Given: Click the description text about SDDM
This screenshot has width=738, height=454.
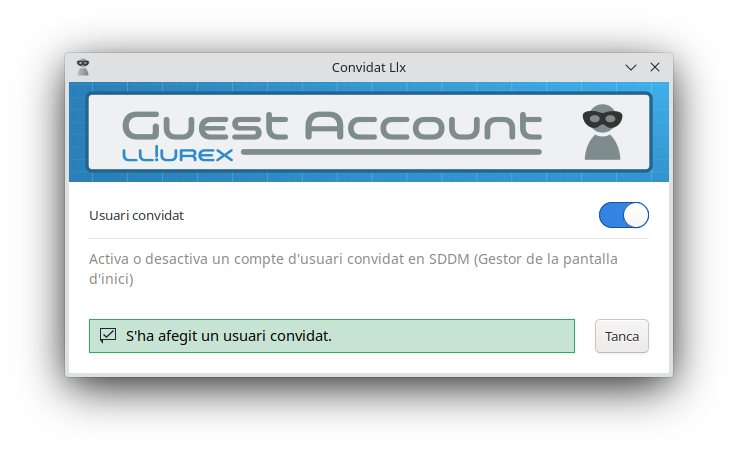Looking at the screenshot, I should point(353,269).
